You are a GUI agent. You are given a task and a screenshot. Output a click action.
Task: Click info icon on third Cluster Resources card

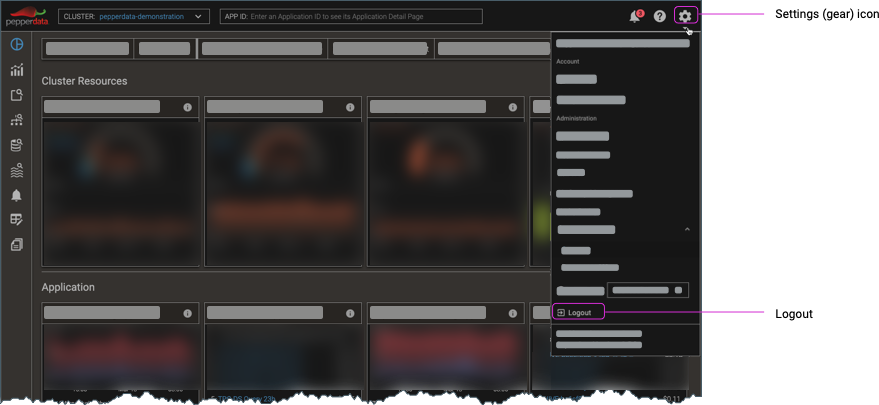pyautogui.click(x=512, y=107)
